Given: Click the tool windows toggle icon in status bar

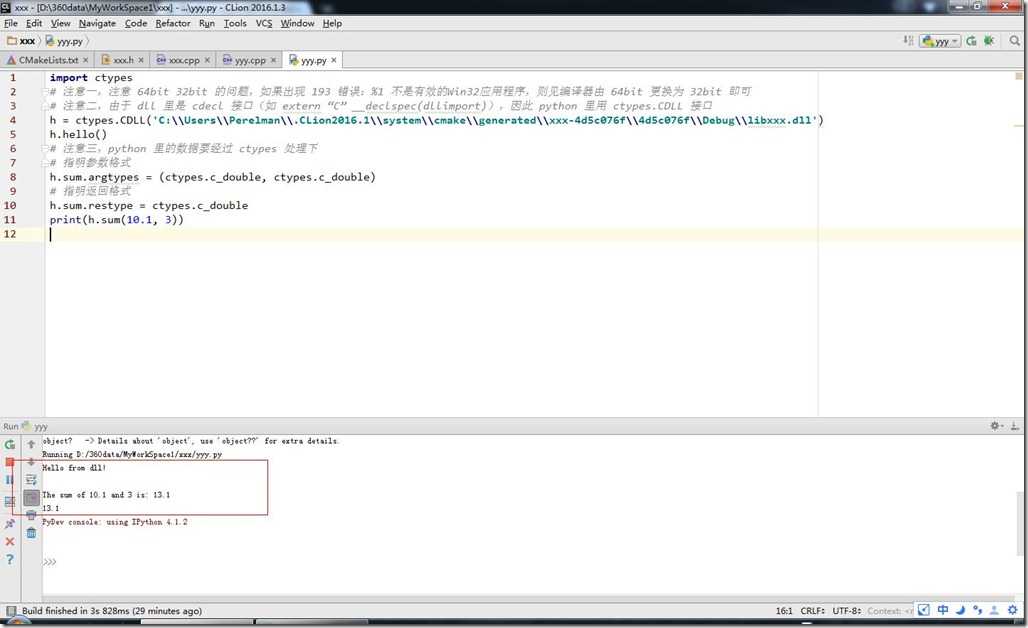Looking at the screenshot, I should 10,611.
